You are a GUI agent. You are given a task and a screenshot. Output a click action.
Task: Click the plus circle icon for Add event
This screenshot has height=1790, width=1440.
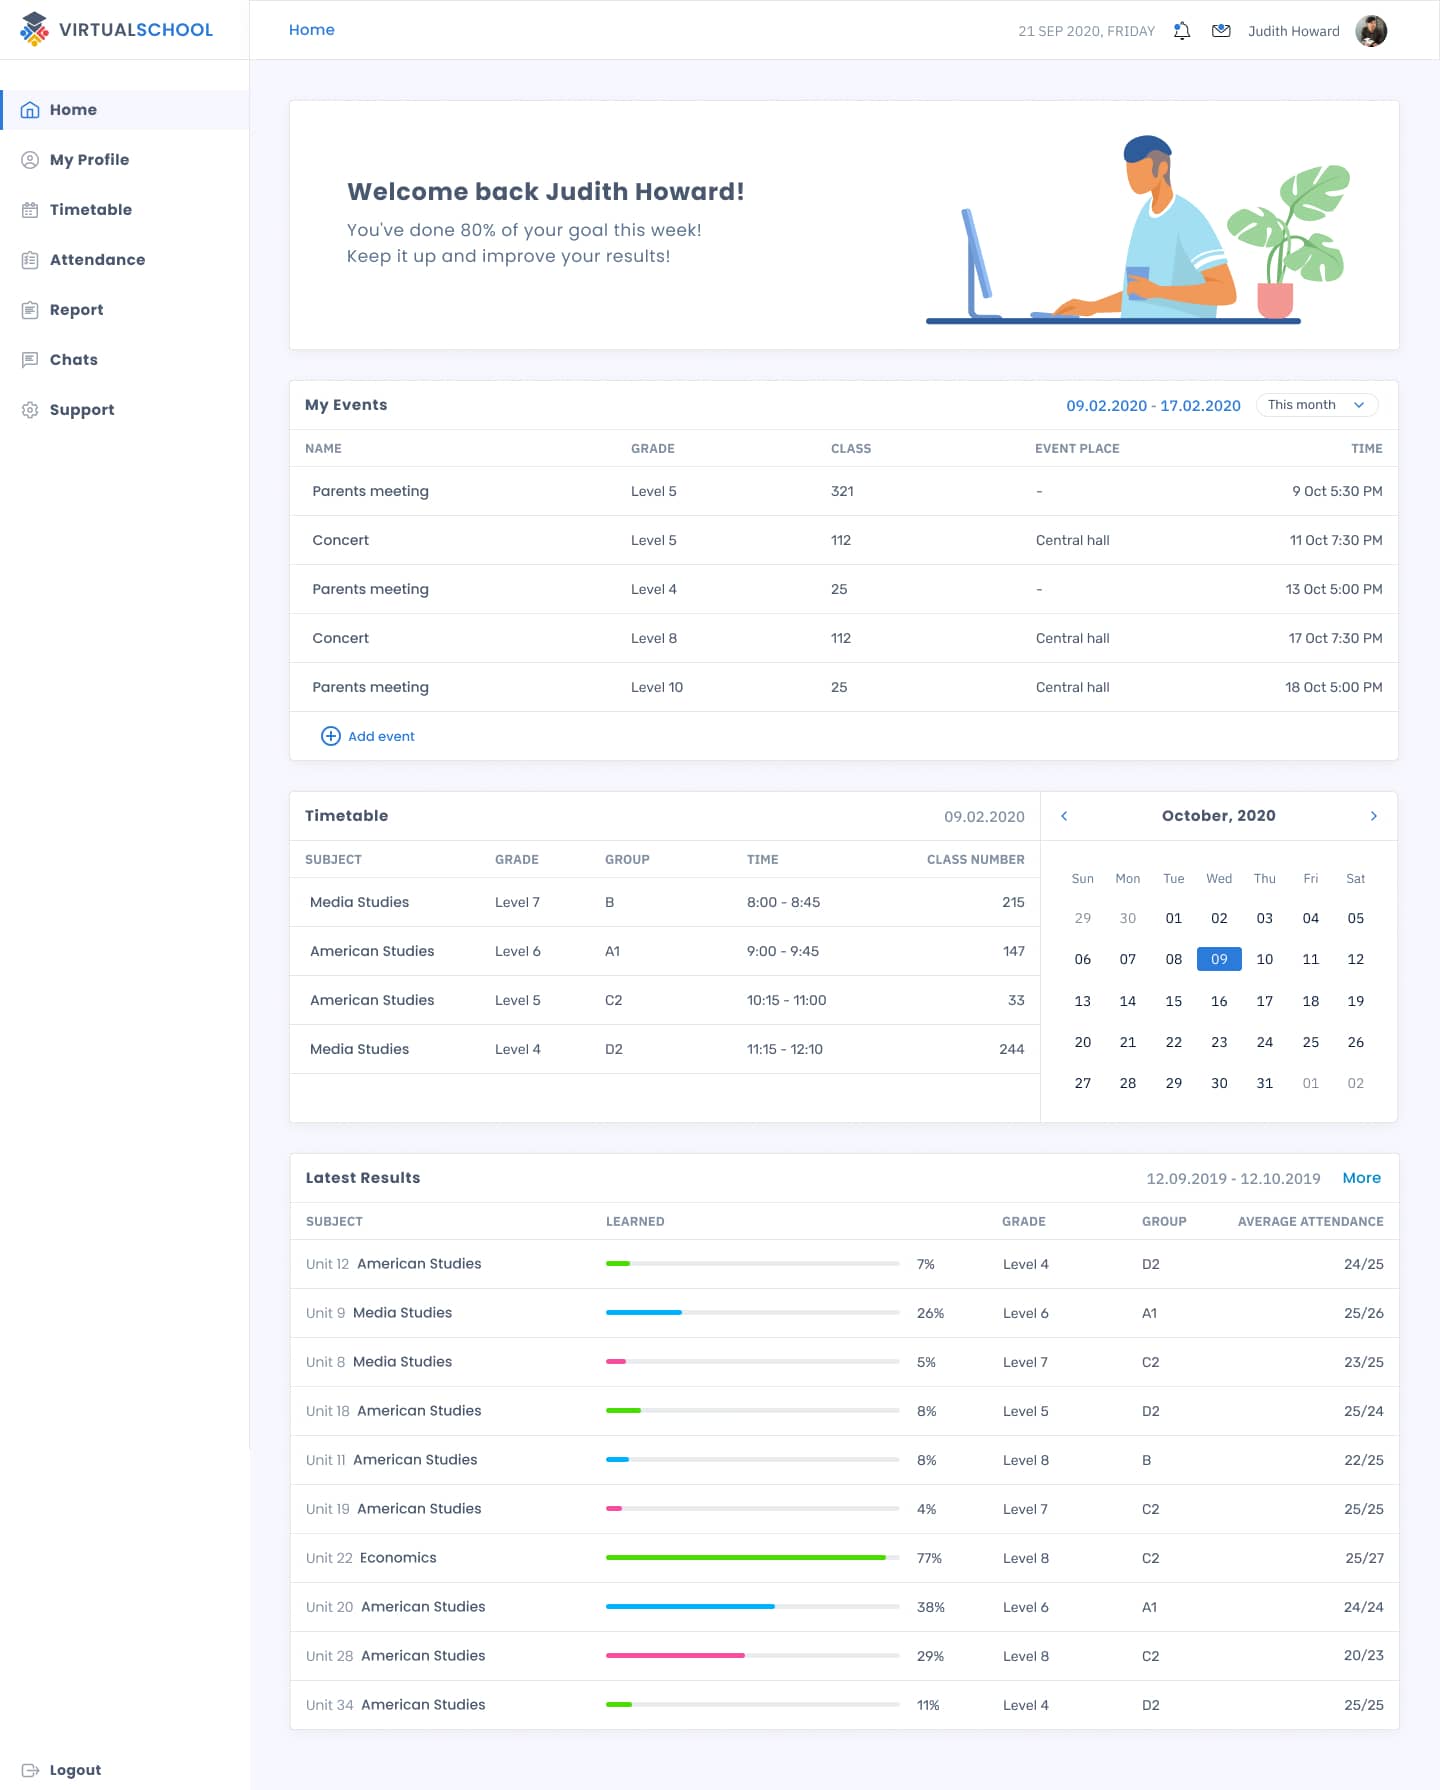[330, 736]
